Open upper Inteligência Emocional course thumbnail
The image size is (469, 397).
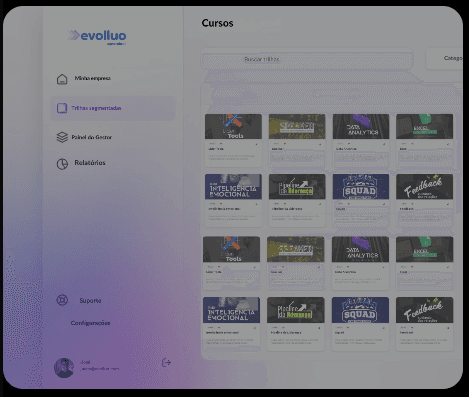point(233,186)
